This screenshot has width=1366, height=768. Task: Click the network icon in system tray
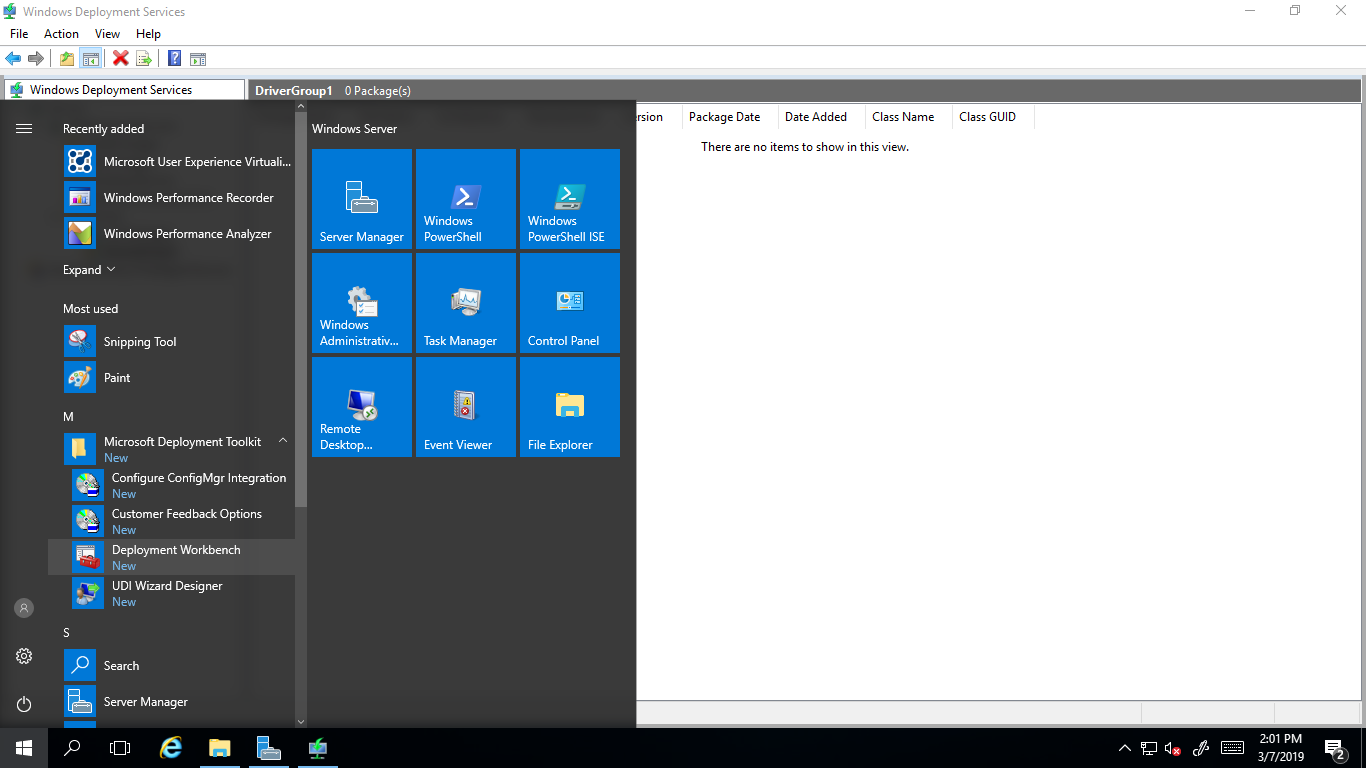(x=1149, y=748)
